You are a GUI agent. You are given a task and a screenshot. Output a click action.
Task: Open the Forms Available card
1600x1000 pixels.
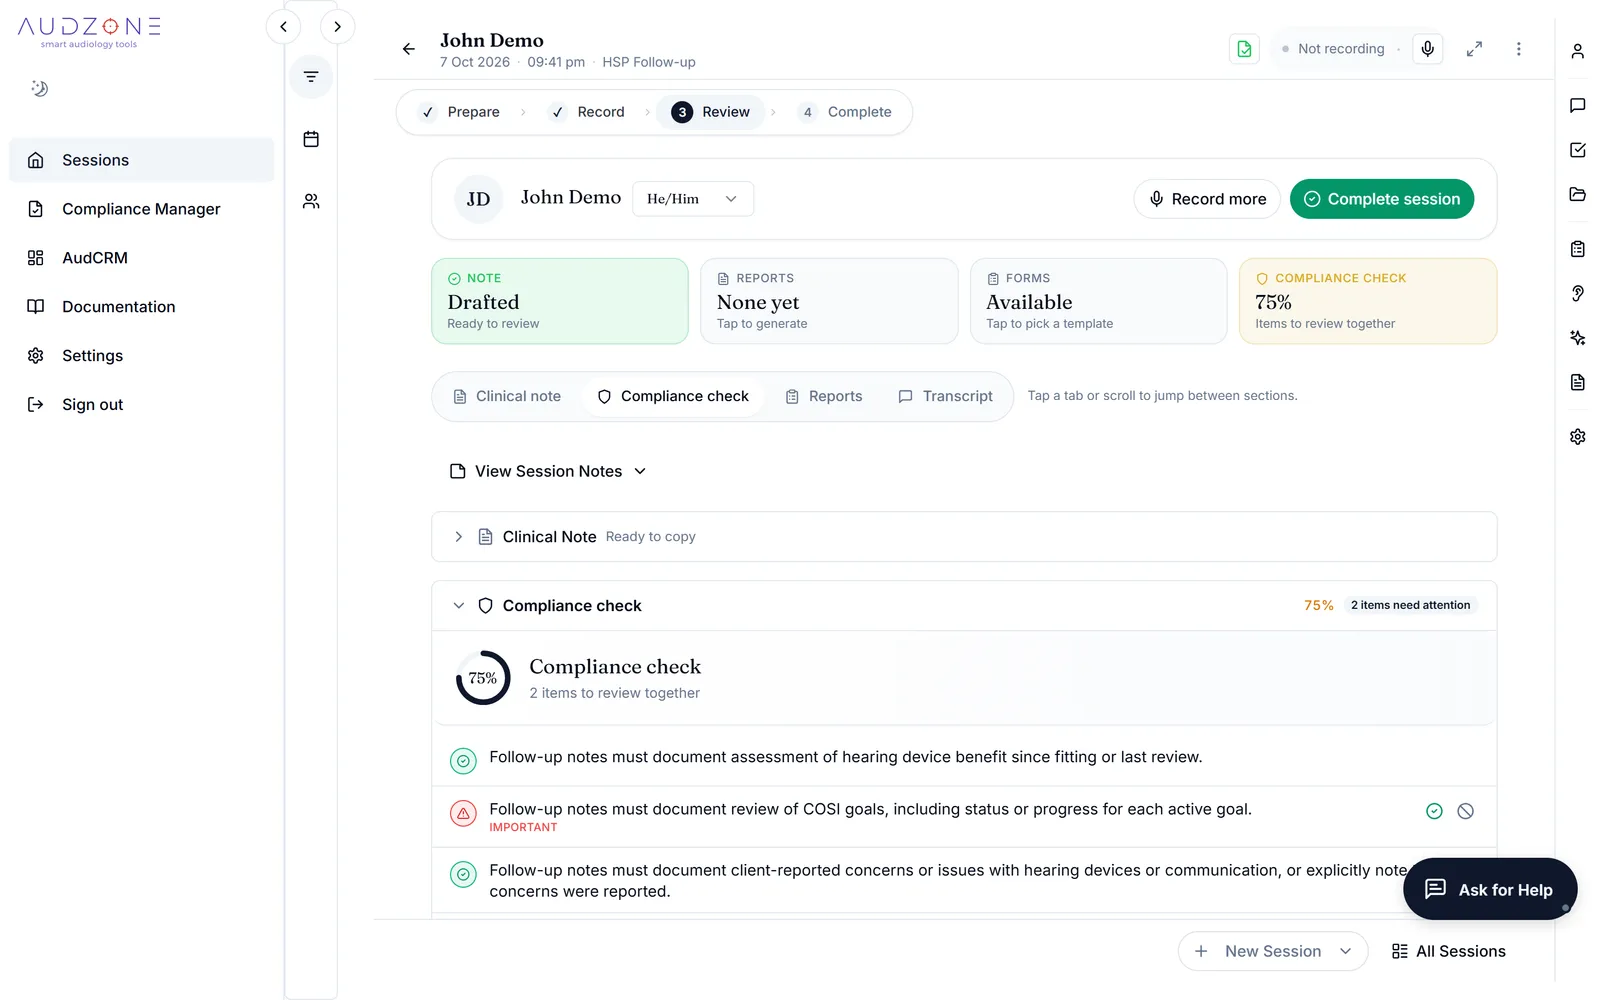[x=1098, y=301]
